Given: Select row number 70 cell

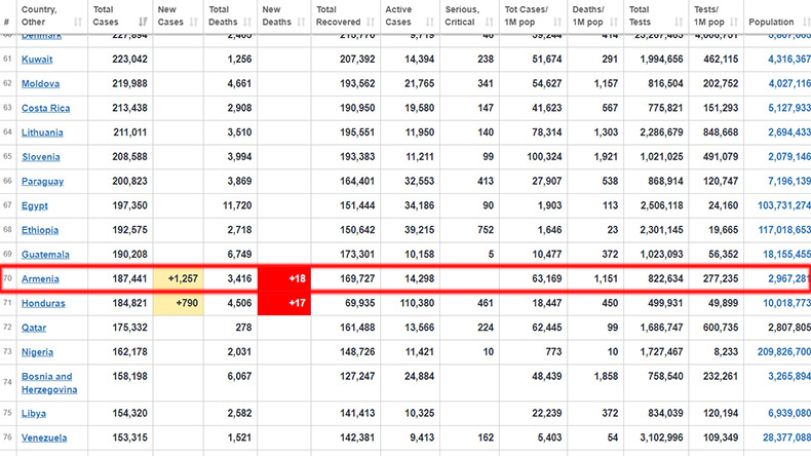Looking at the screenshot, I should 7,279.
